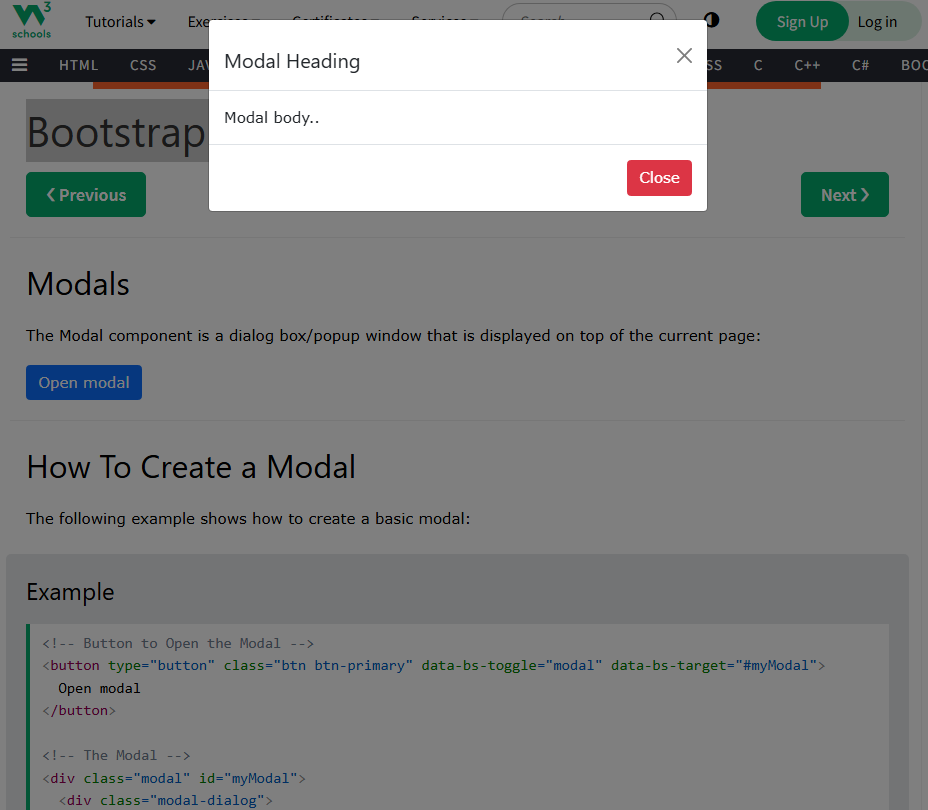Click the 'following example shows' paragraph

pos(248,519)
